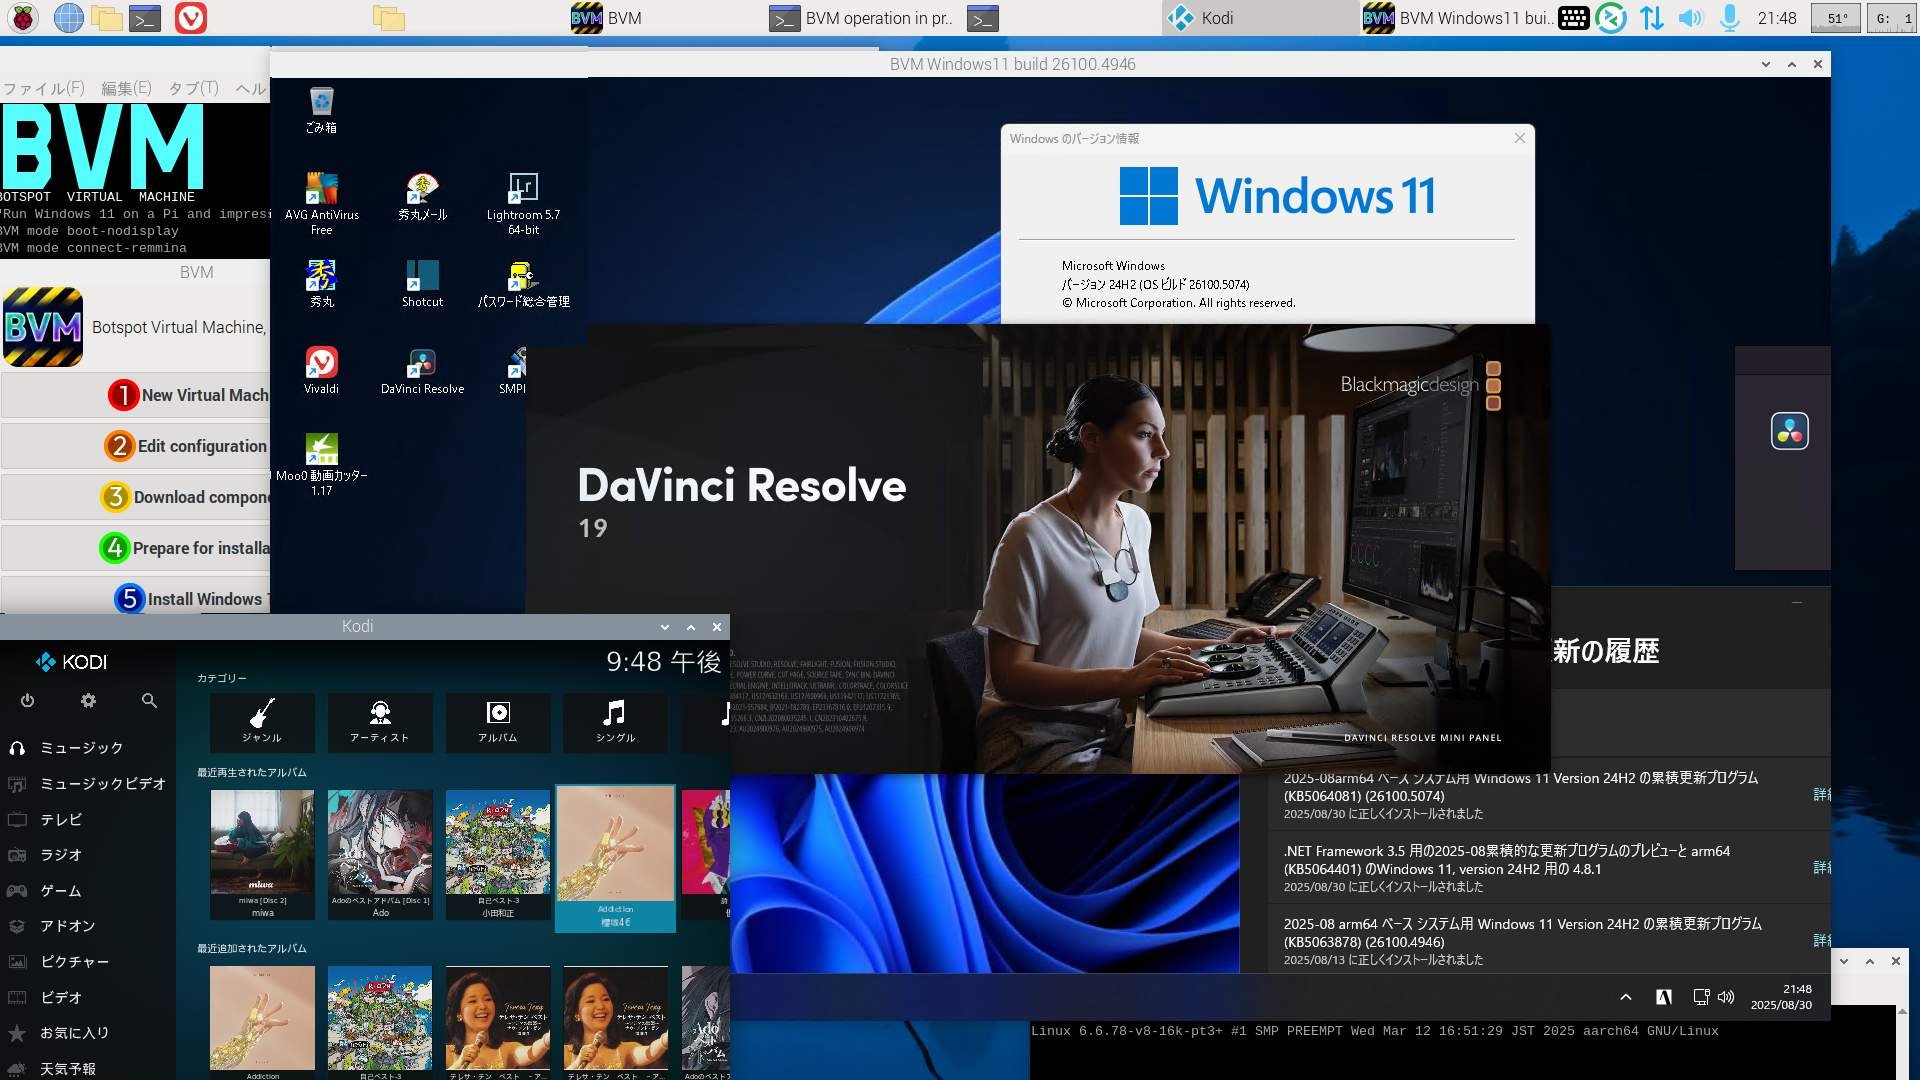The width and height of the screenshot is (1920, 1080).
Task: Open the ファイル(F) menu in the terminal
Action: point(44,88)
